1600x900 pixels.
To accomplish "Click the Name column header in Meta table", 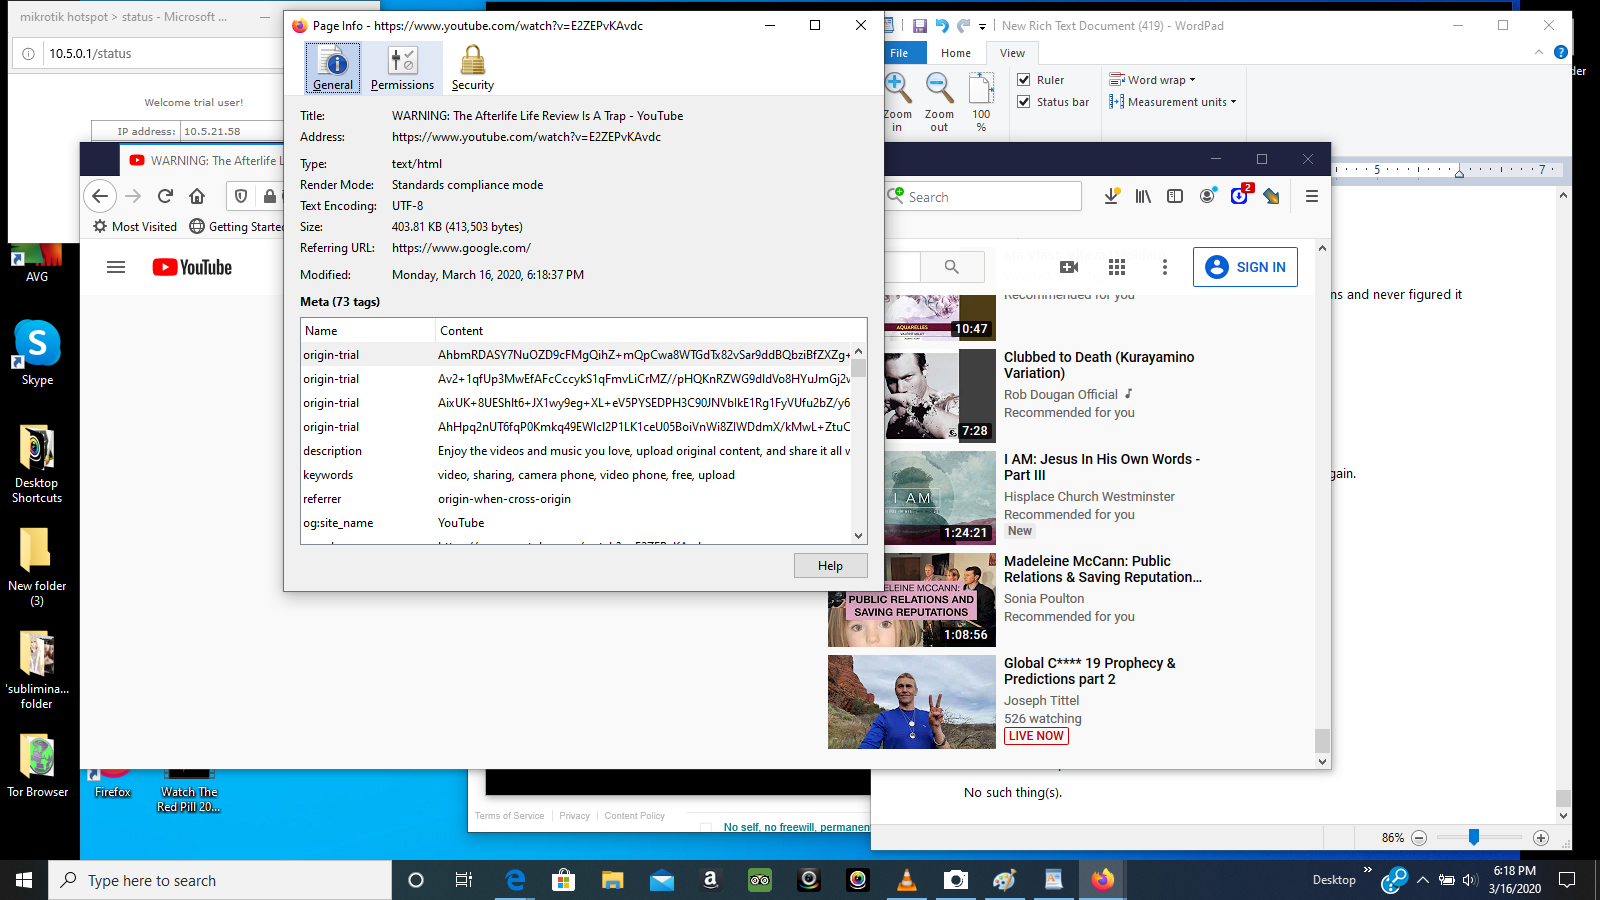I will 368,331.
